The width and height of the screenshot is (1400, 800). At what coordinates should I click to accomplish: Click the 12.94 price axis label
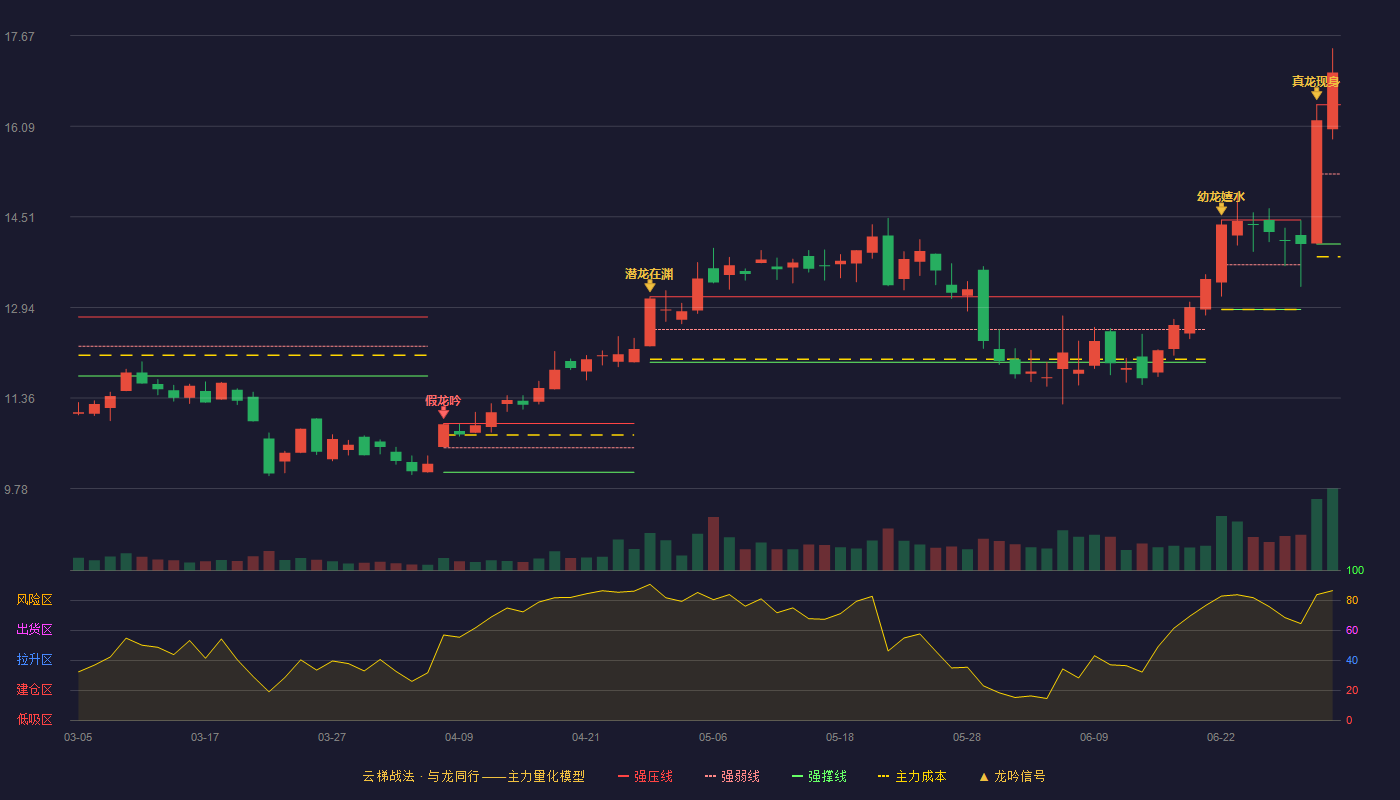[x=20, y=308]
